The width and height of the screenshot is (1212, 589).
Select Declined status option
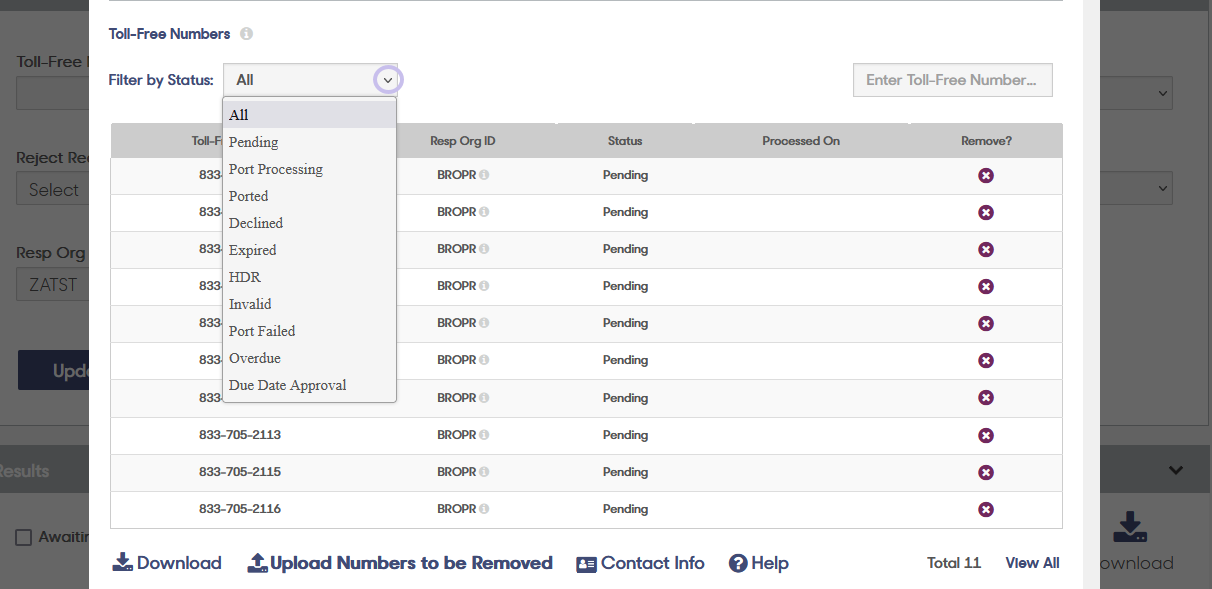(x=255, y=222)
